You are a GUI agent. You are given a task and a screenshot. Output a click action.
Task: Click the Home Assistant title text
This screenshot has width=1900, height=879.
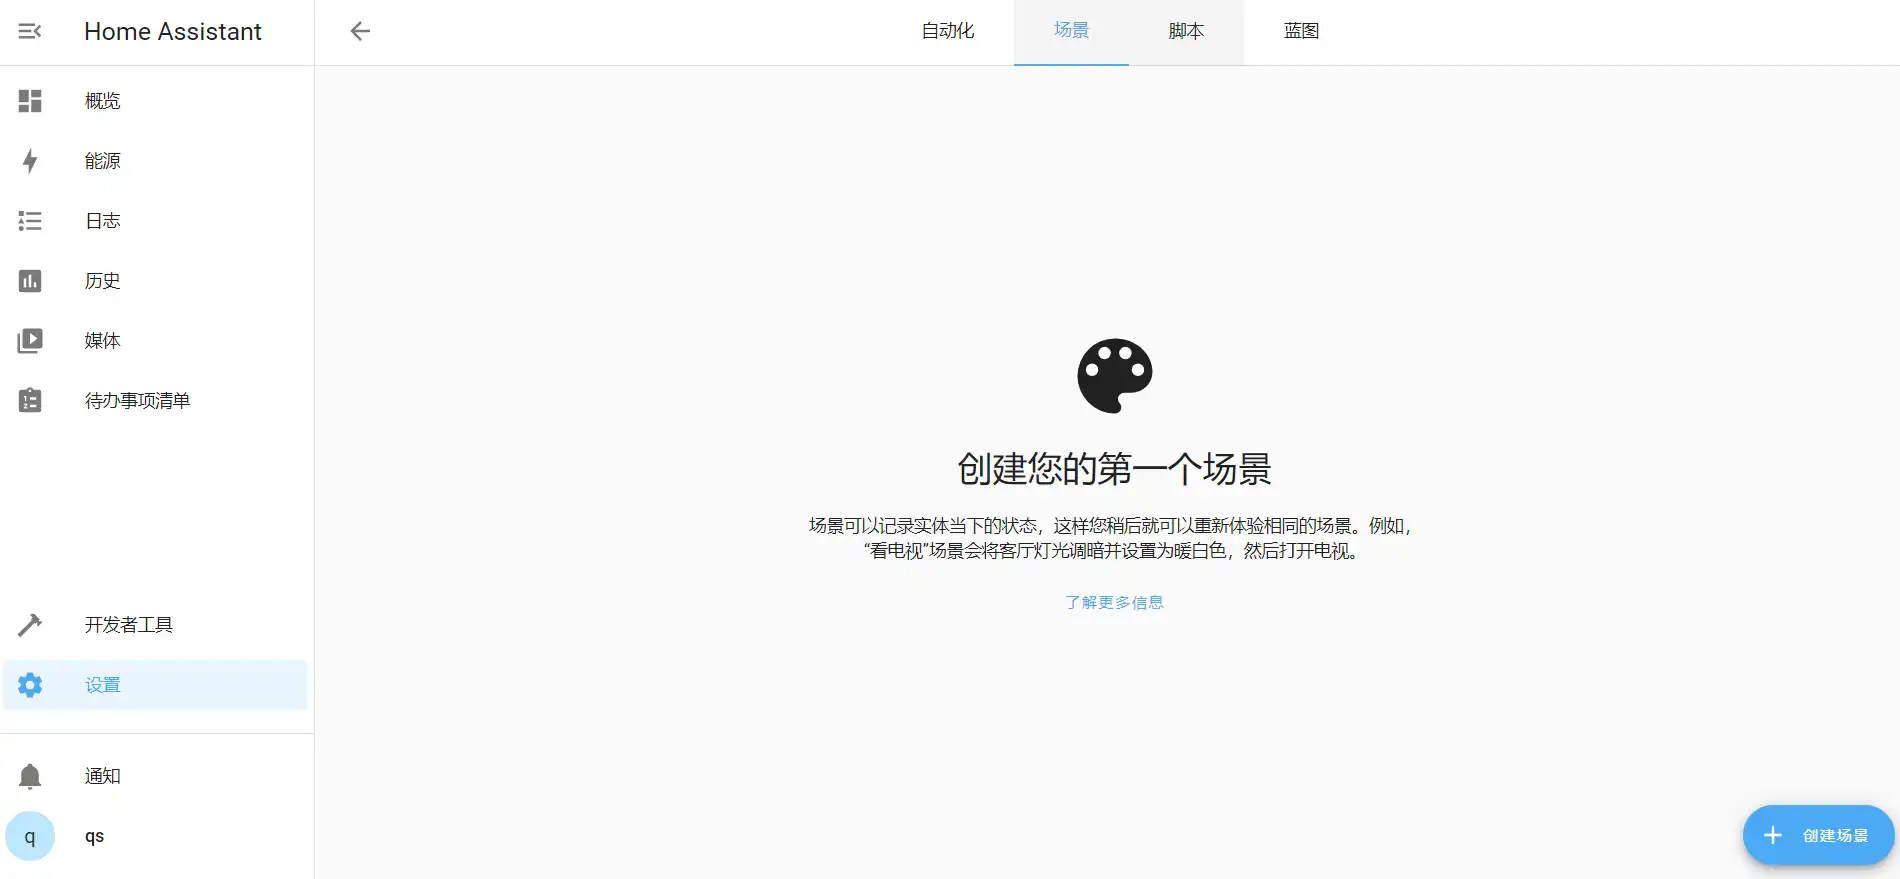173,32
